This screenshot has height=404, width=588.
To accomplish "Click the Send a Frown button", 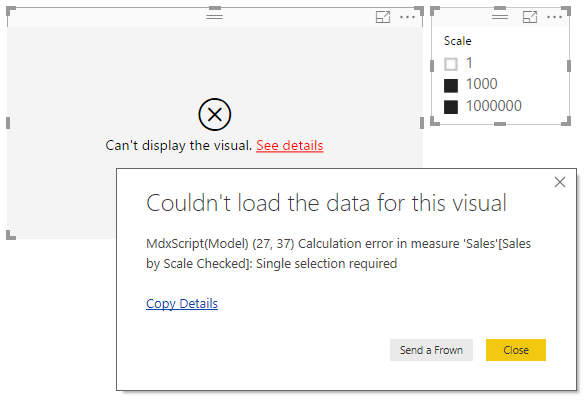I will [x=431, y=350].
